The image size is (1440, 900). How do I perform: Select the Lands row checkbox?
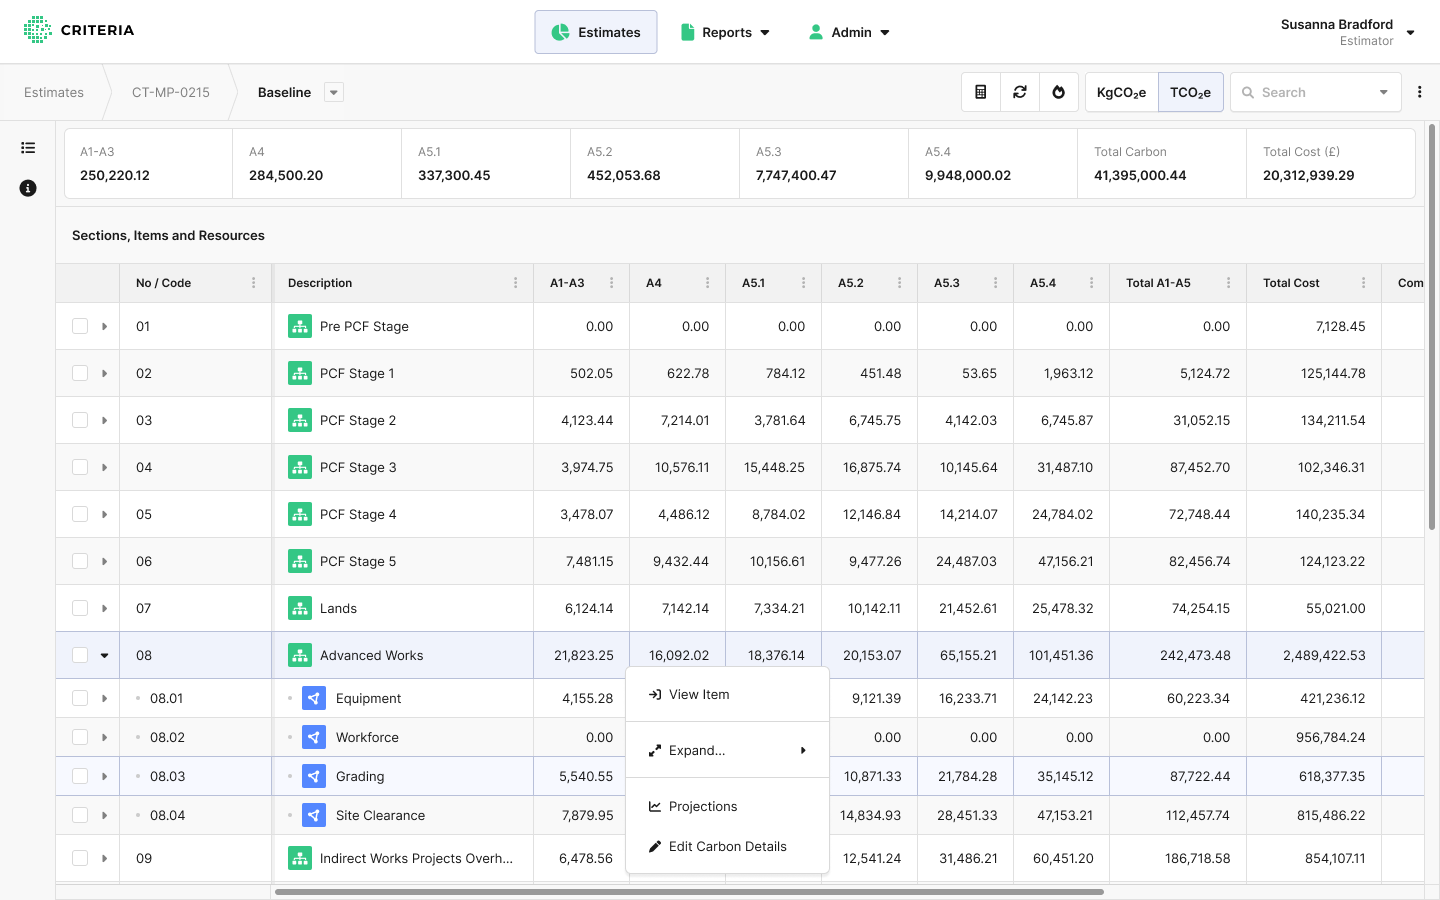pyautogui.click(x=80, y=608)
